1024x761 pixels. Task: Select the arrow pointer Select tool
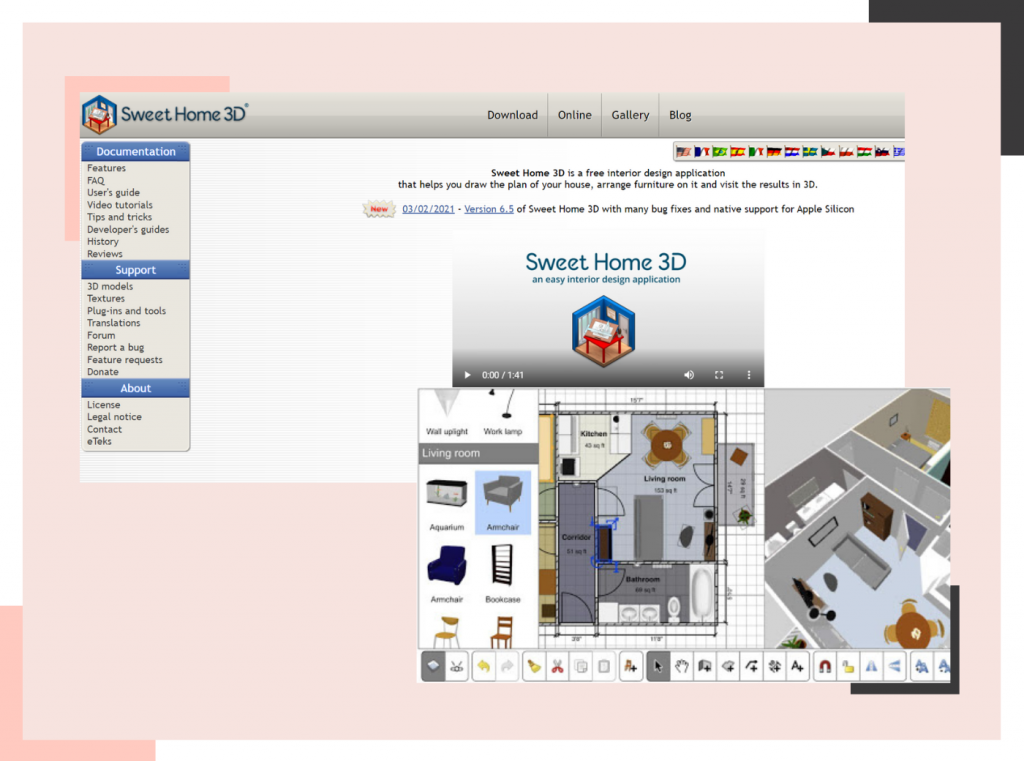click(x=658, y=667)
